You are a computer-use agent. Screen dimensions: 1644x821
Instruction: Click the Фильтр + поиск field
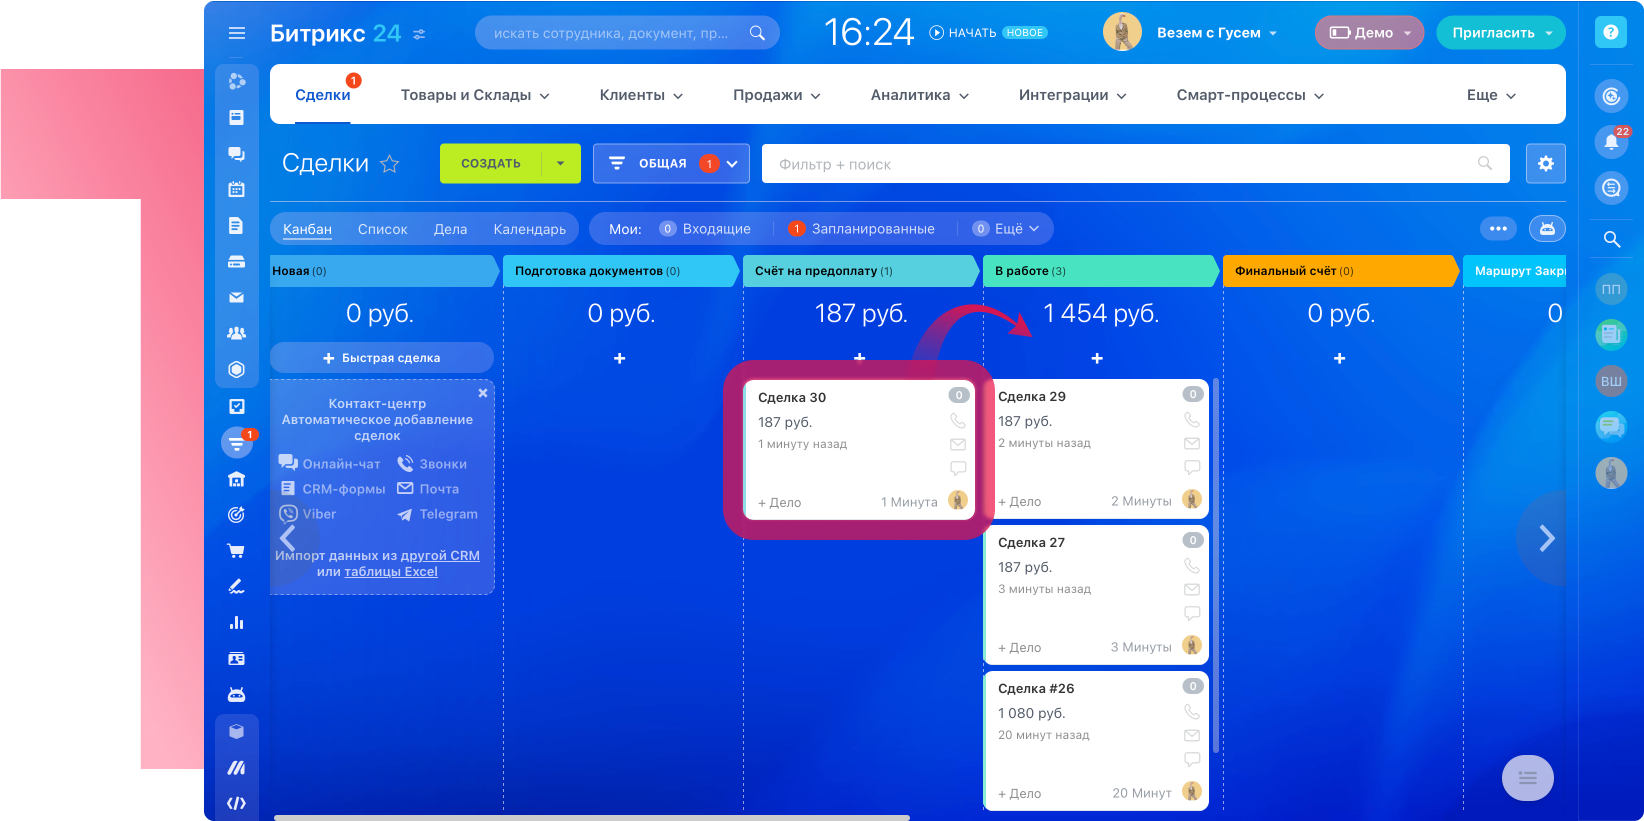pos(1135,164)
